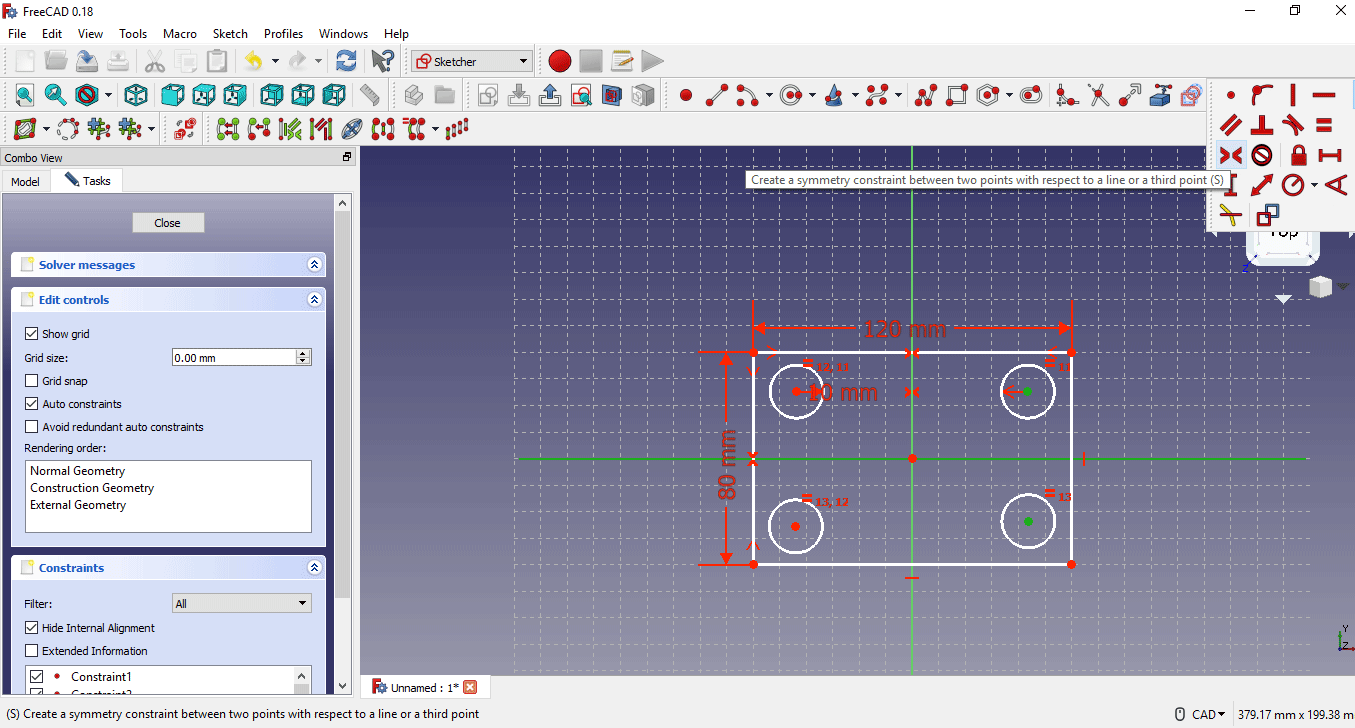Select Construction Geometry in rendering order

tap(92, 488)
